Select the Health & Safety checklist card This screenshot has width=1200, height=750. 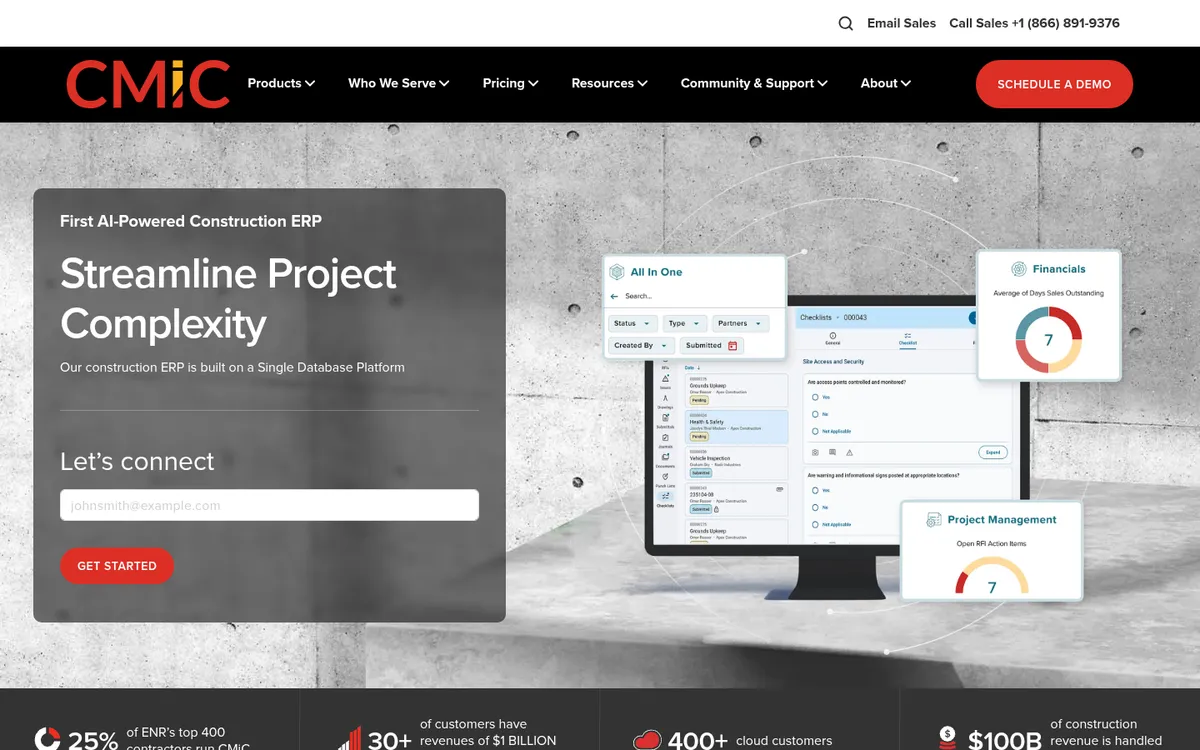(737, 427)
